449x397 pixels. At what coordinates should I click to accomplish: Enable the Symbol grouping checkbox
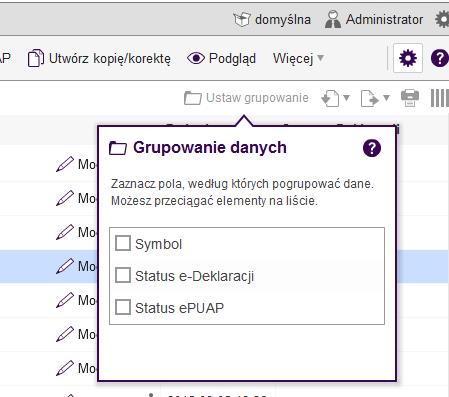pos(123,243)
